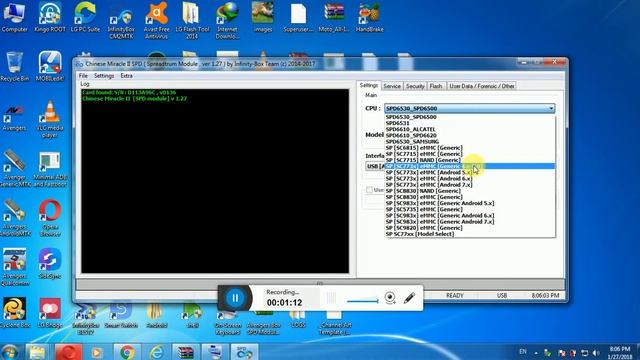Viewport: 640px width, 360px height.
Task: Select InfinityBox CM2MTK desktop icon
Action: (x=121, y=20)
